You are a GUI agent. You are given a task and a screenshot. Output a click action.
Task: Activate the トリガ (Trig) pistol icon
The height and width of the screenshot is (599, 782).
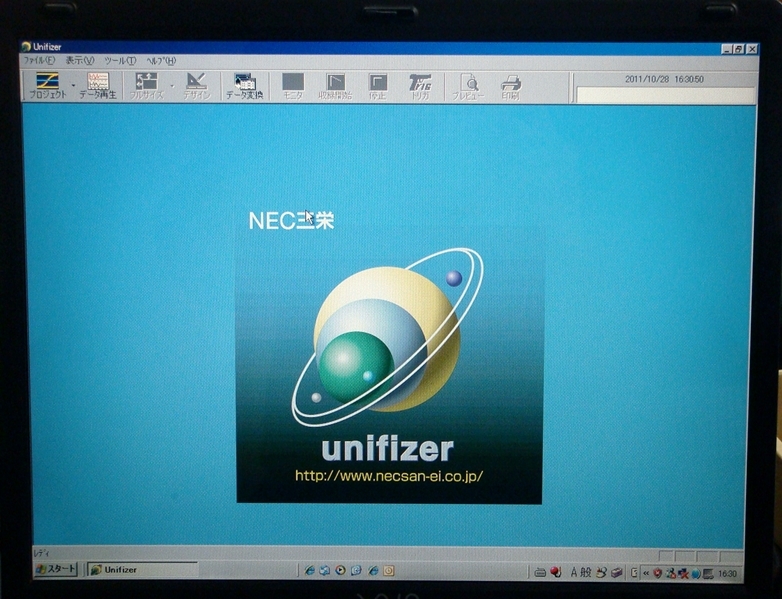click(420, 86)
